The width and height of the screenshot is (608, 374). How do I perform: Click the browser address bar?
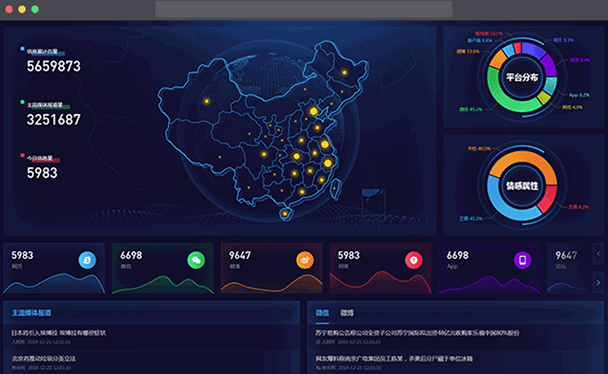(304, 9)
